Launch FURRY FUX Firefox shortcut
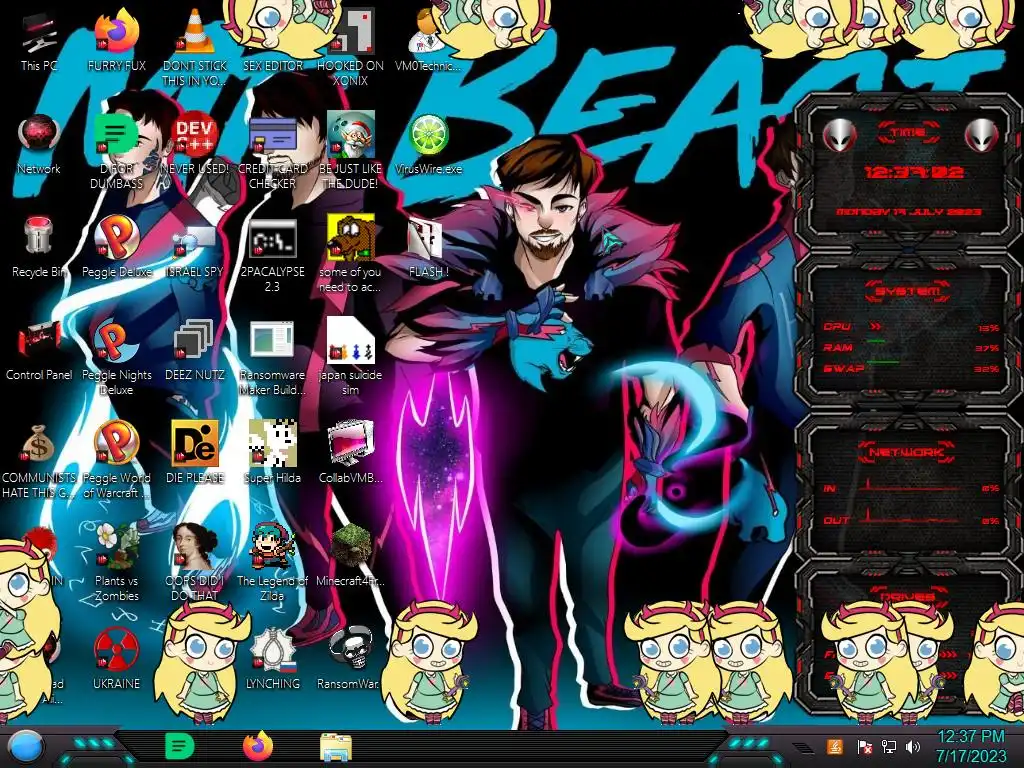 pyautogui.click(x=117, y=33)
